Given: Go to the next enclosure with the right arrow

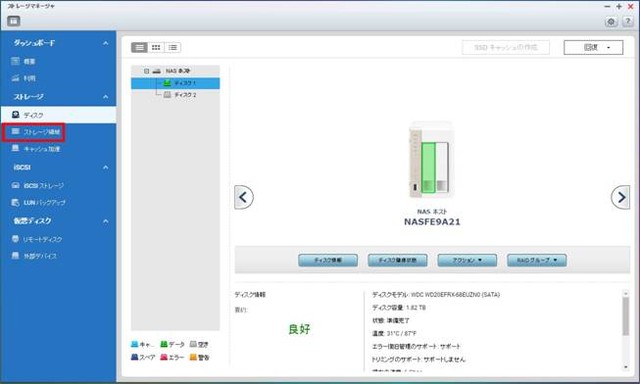Looking at the screenshot, I should pos(620,197).
